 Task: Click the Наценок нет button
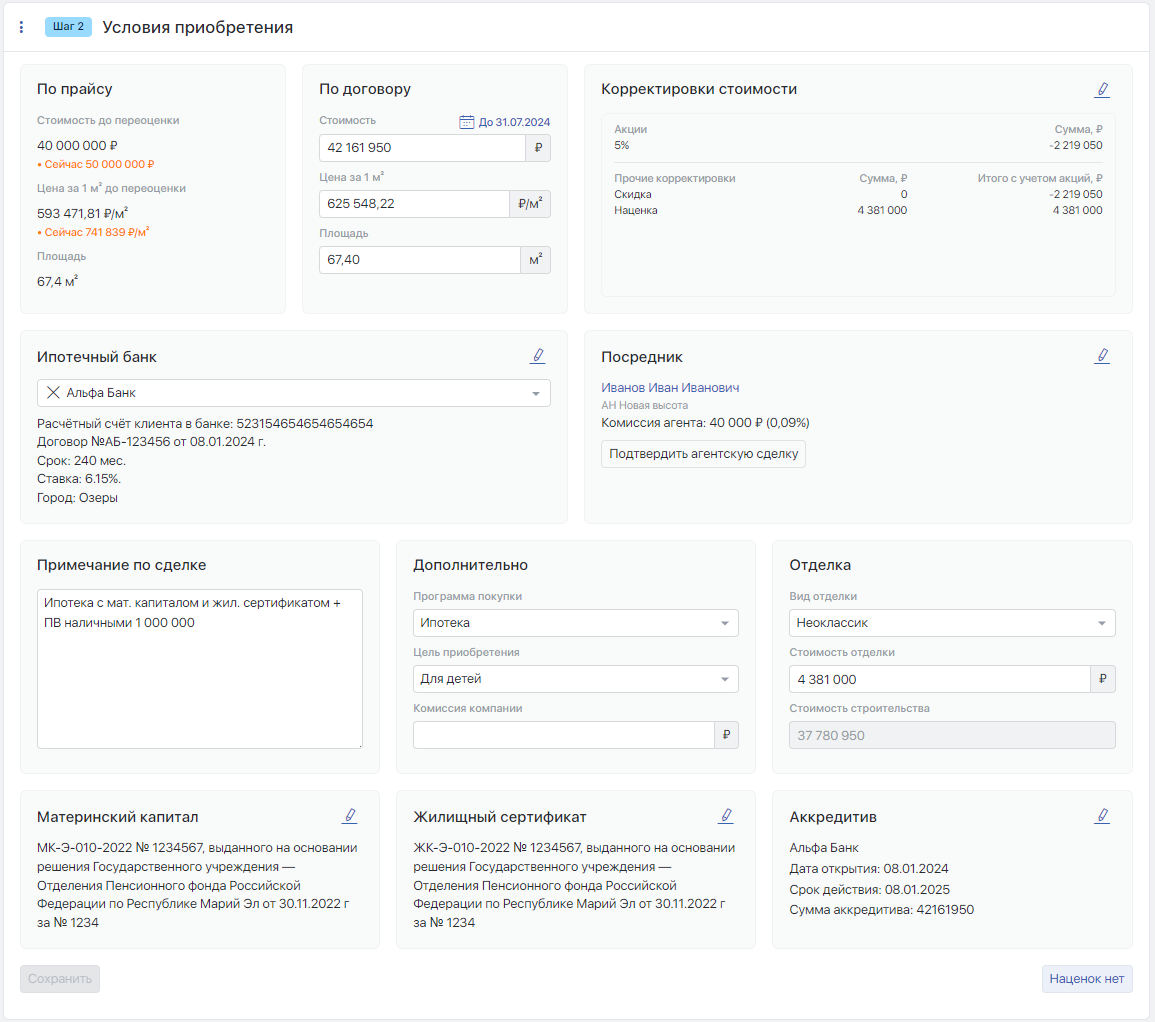1086,979
